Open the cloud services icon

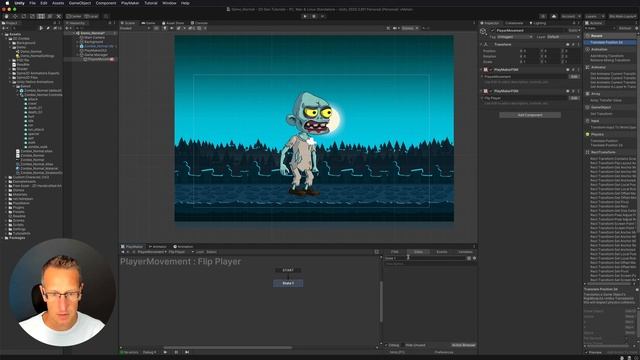click(553, 16)
